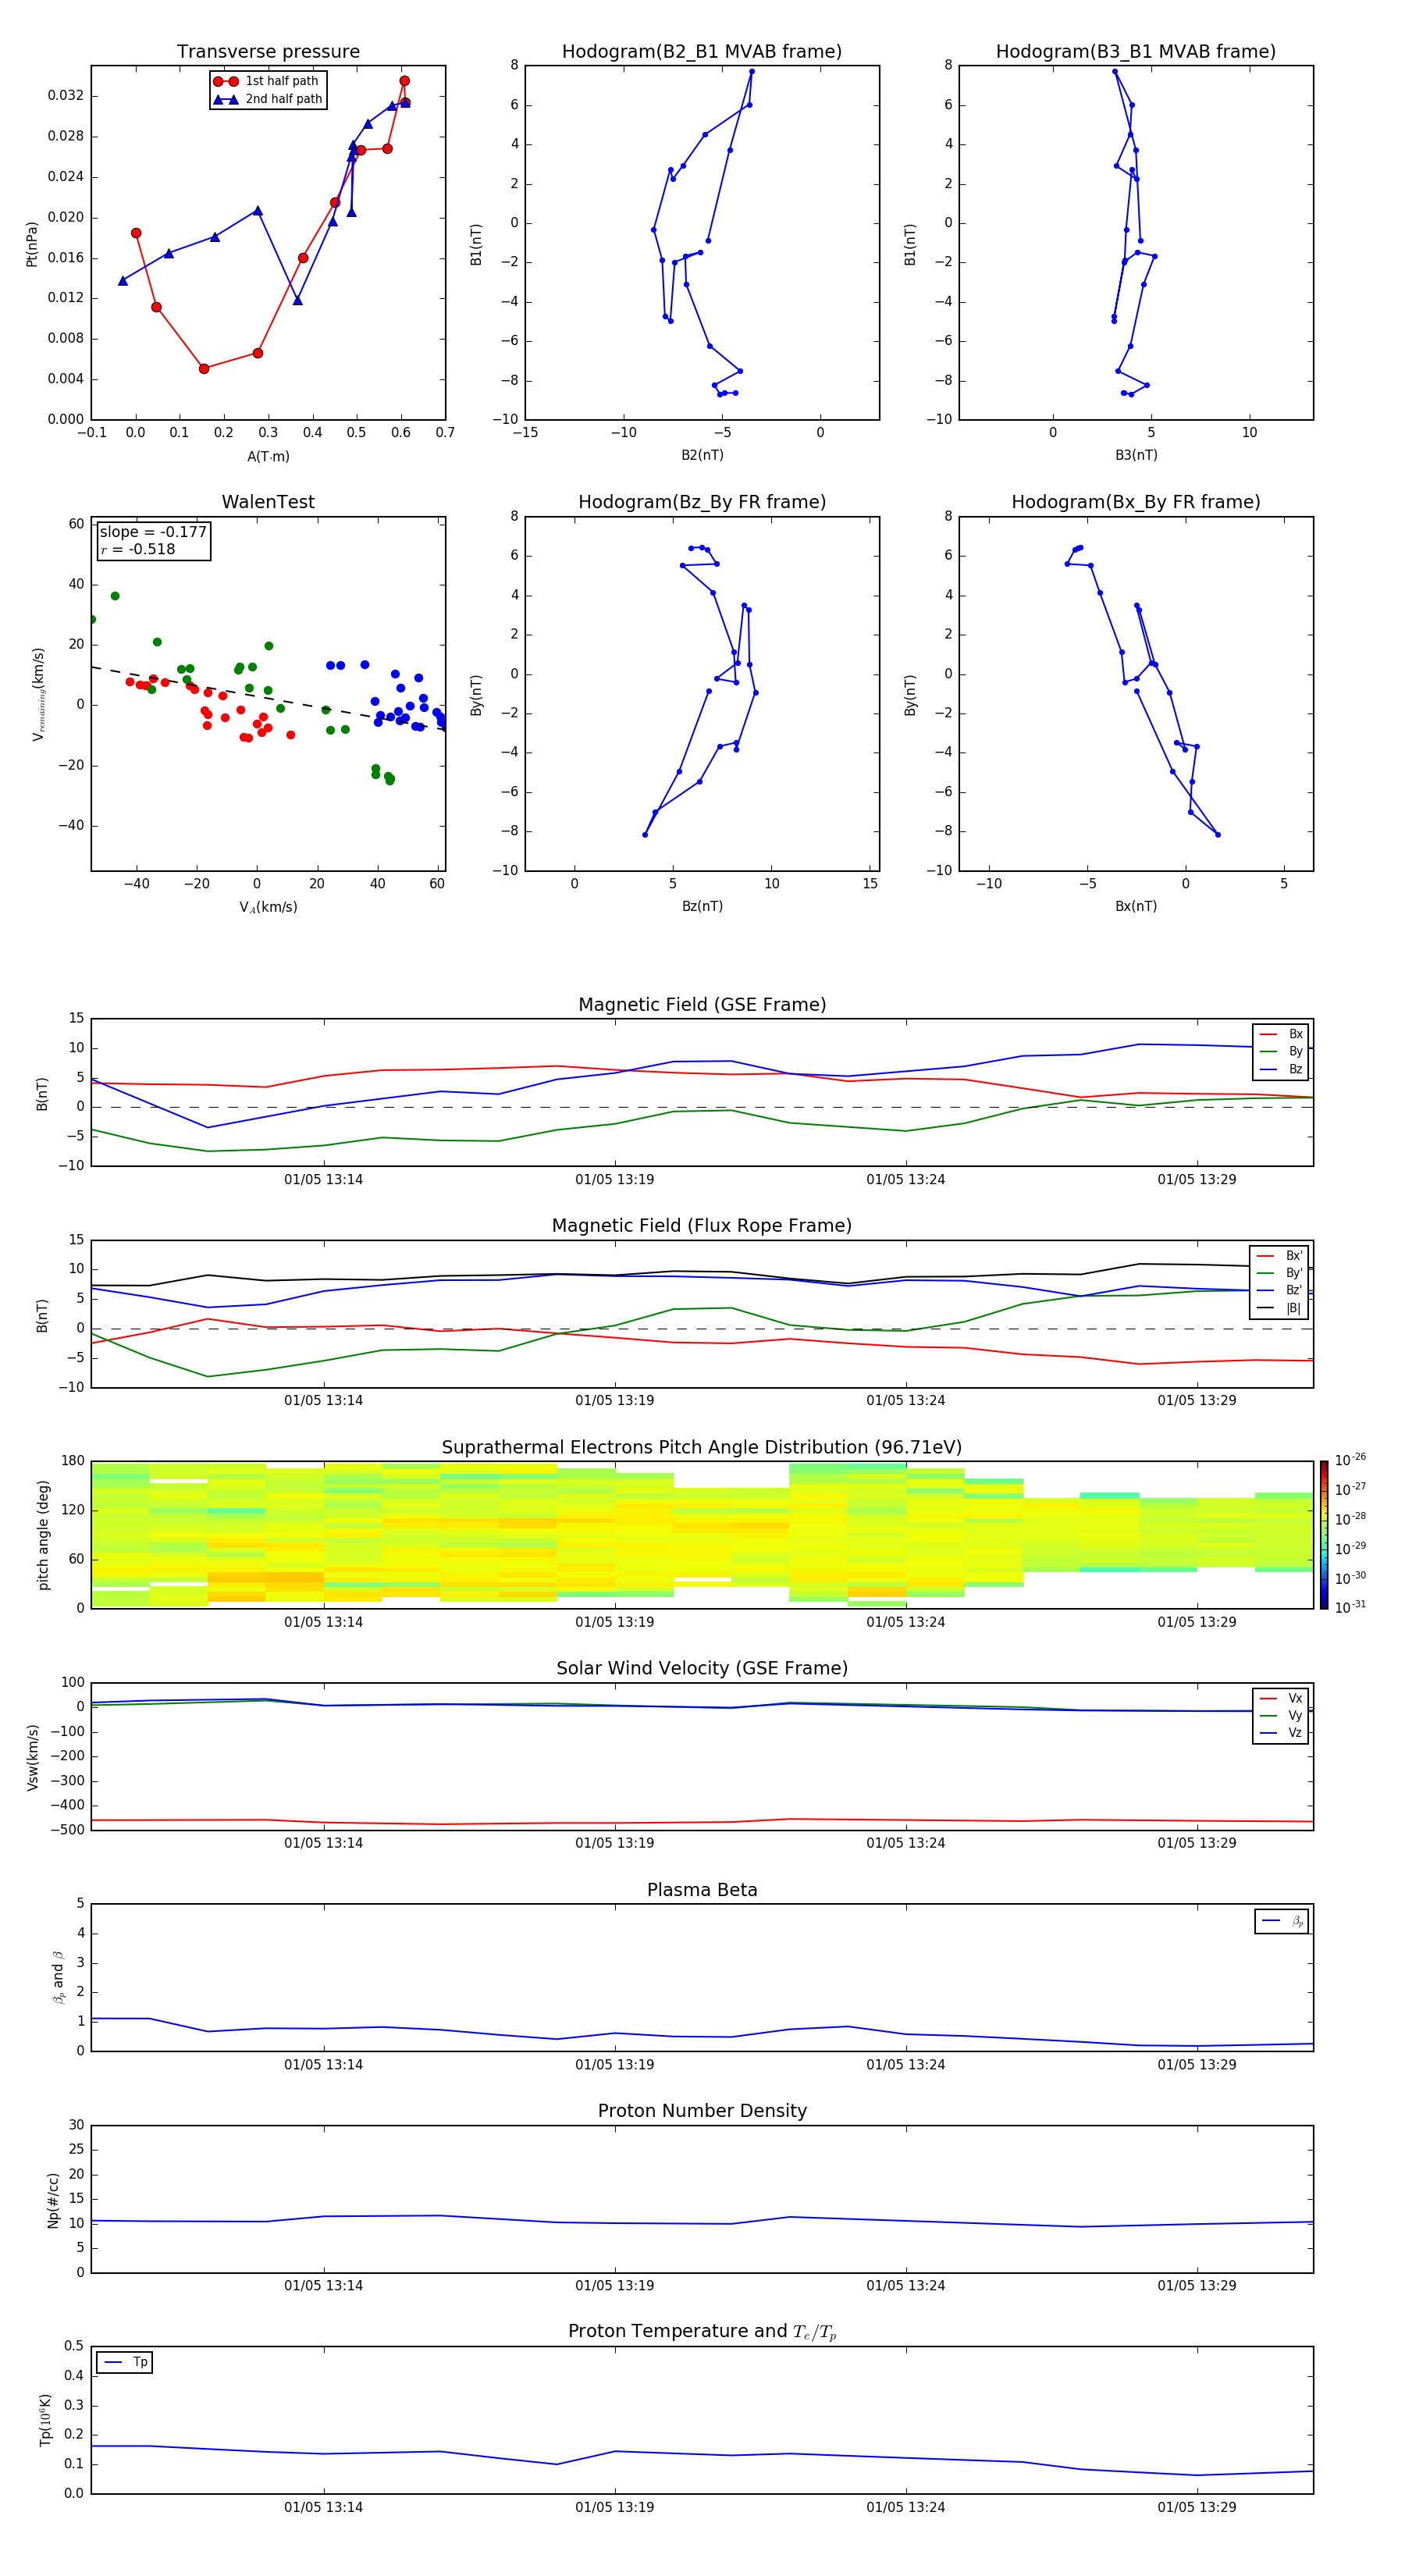Click 'Solar Wind Velocity (GSE Frame)' title
The image size is (1405, 2576).
(x=702, y=1669)
